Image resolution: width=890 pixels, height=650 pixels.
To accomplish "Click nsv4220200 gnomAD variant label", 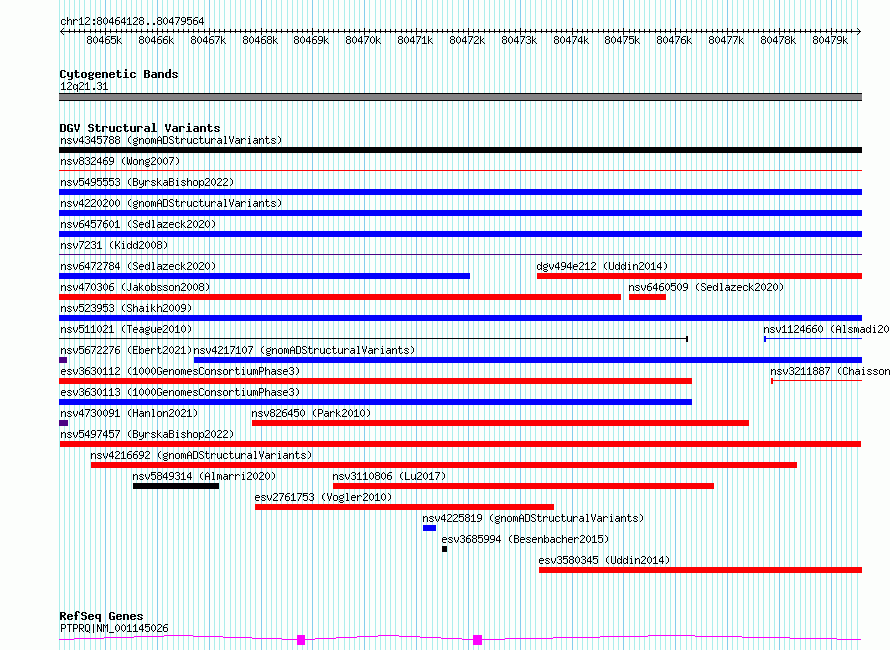I will point(171,203).
